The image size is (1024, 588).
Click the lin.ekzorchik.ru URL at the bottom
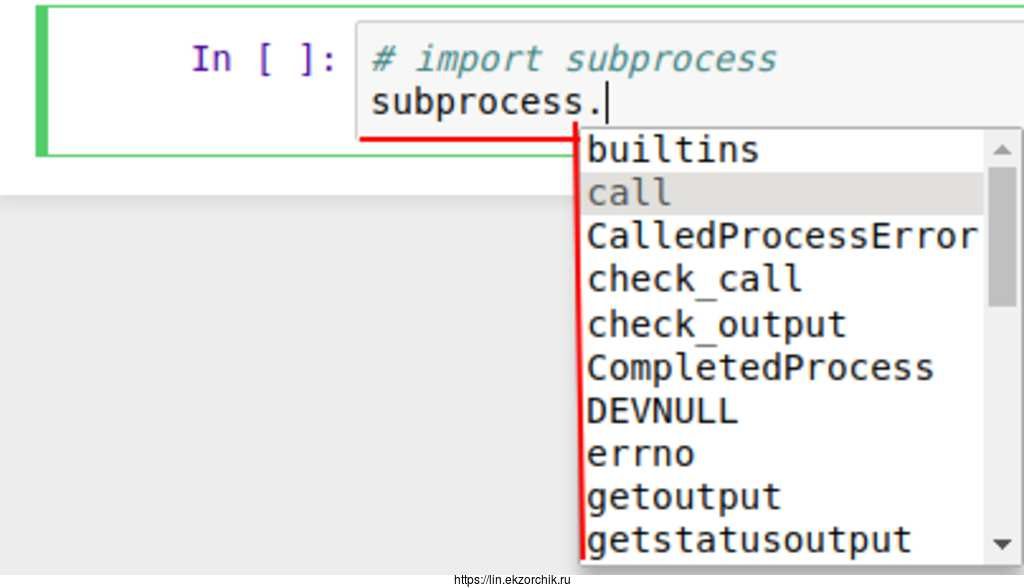[x=511, y=580]
